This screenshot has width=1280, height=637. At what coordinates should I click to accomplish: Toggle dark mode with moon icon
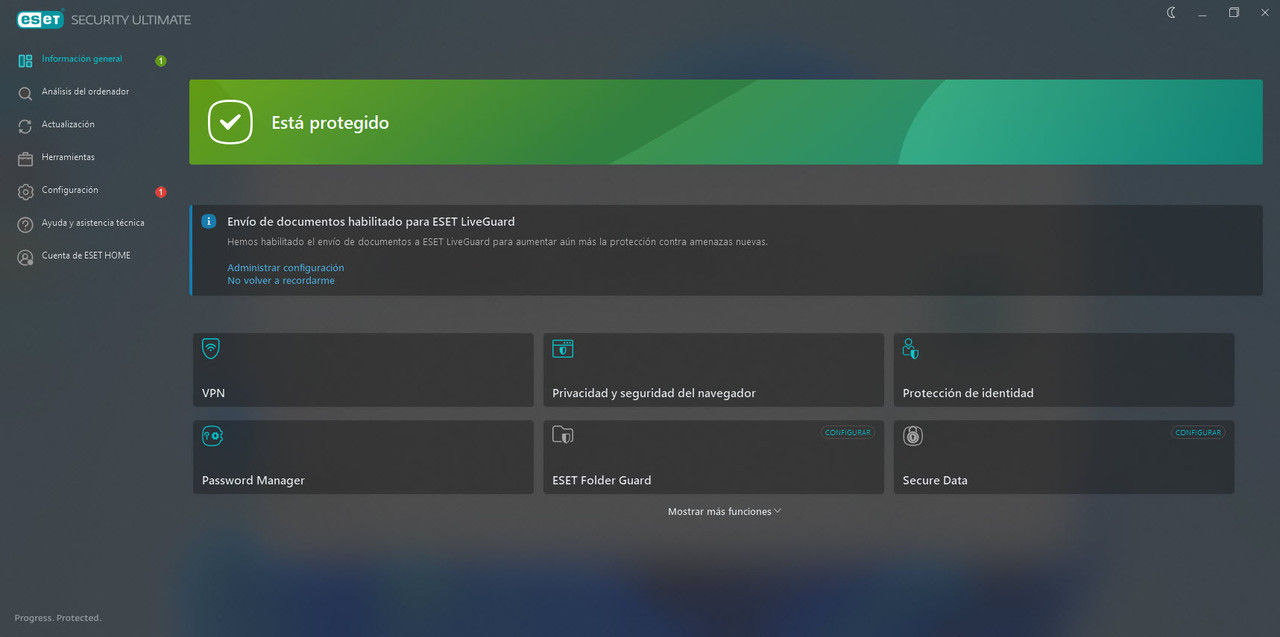coord(1172,12)
